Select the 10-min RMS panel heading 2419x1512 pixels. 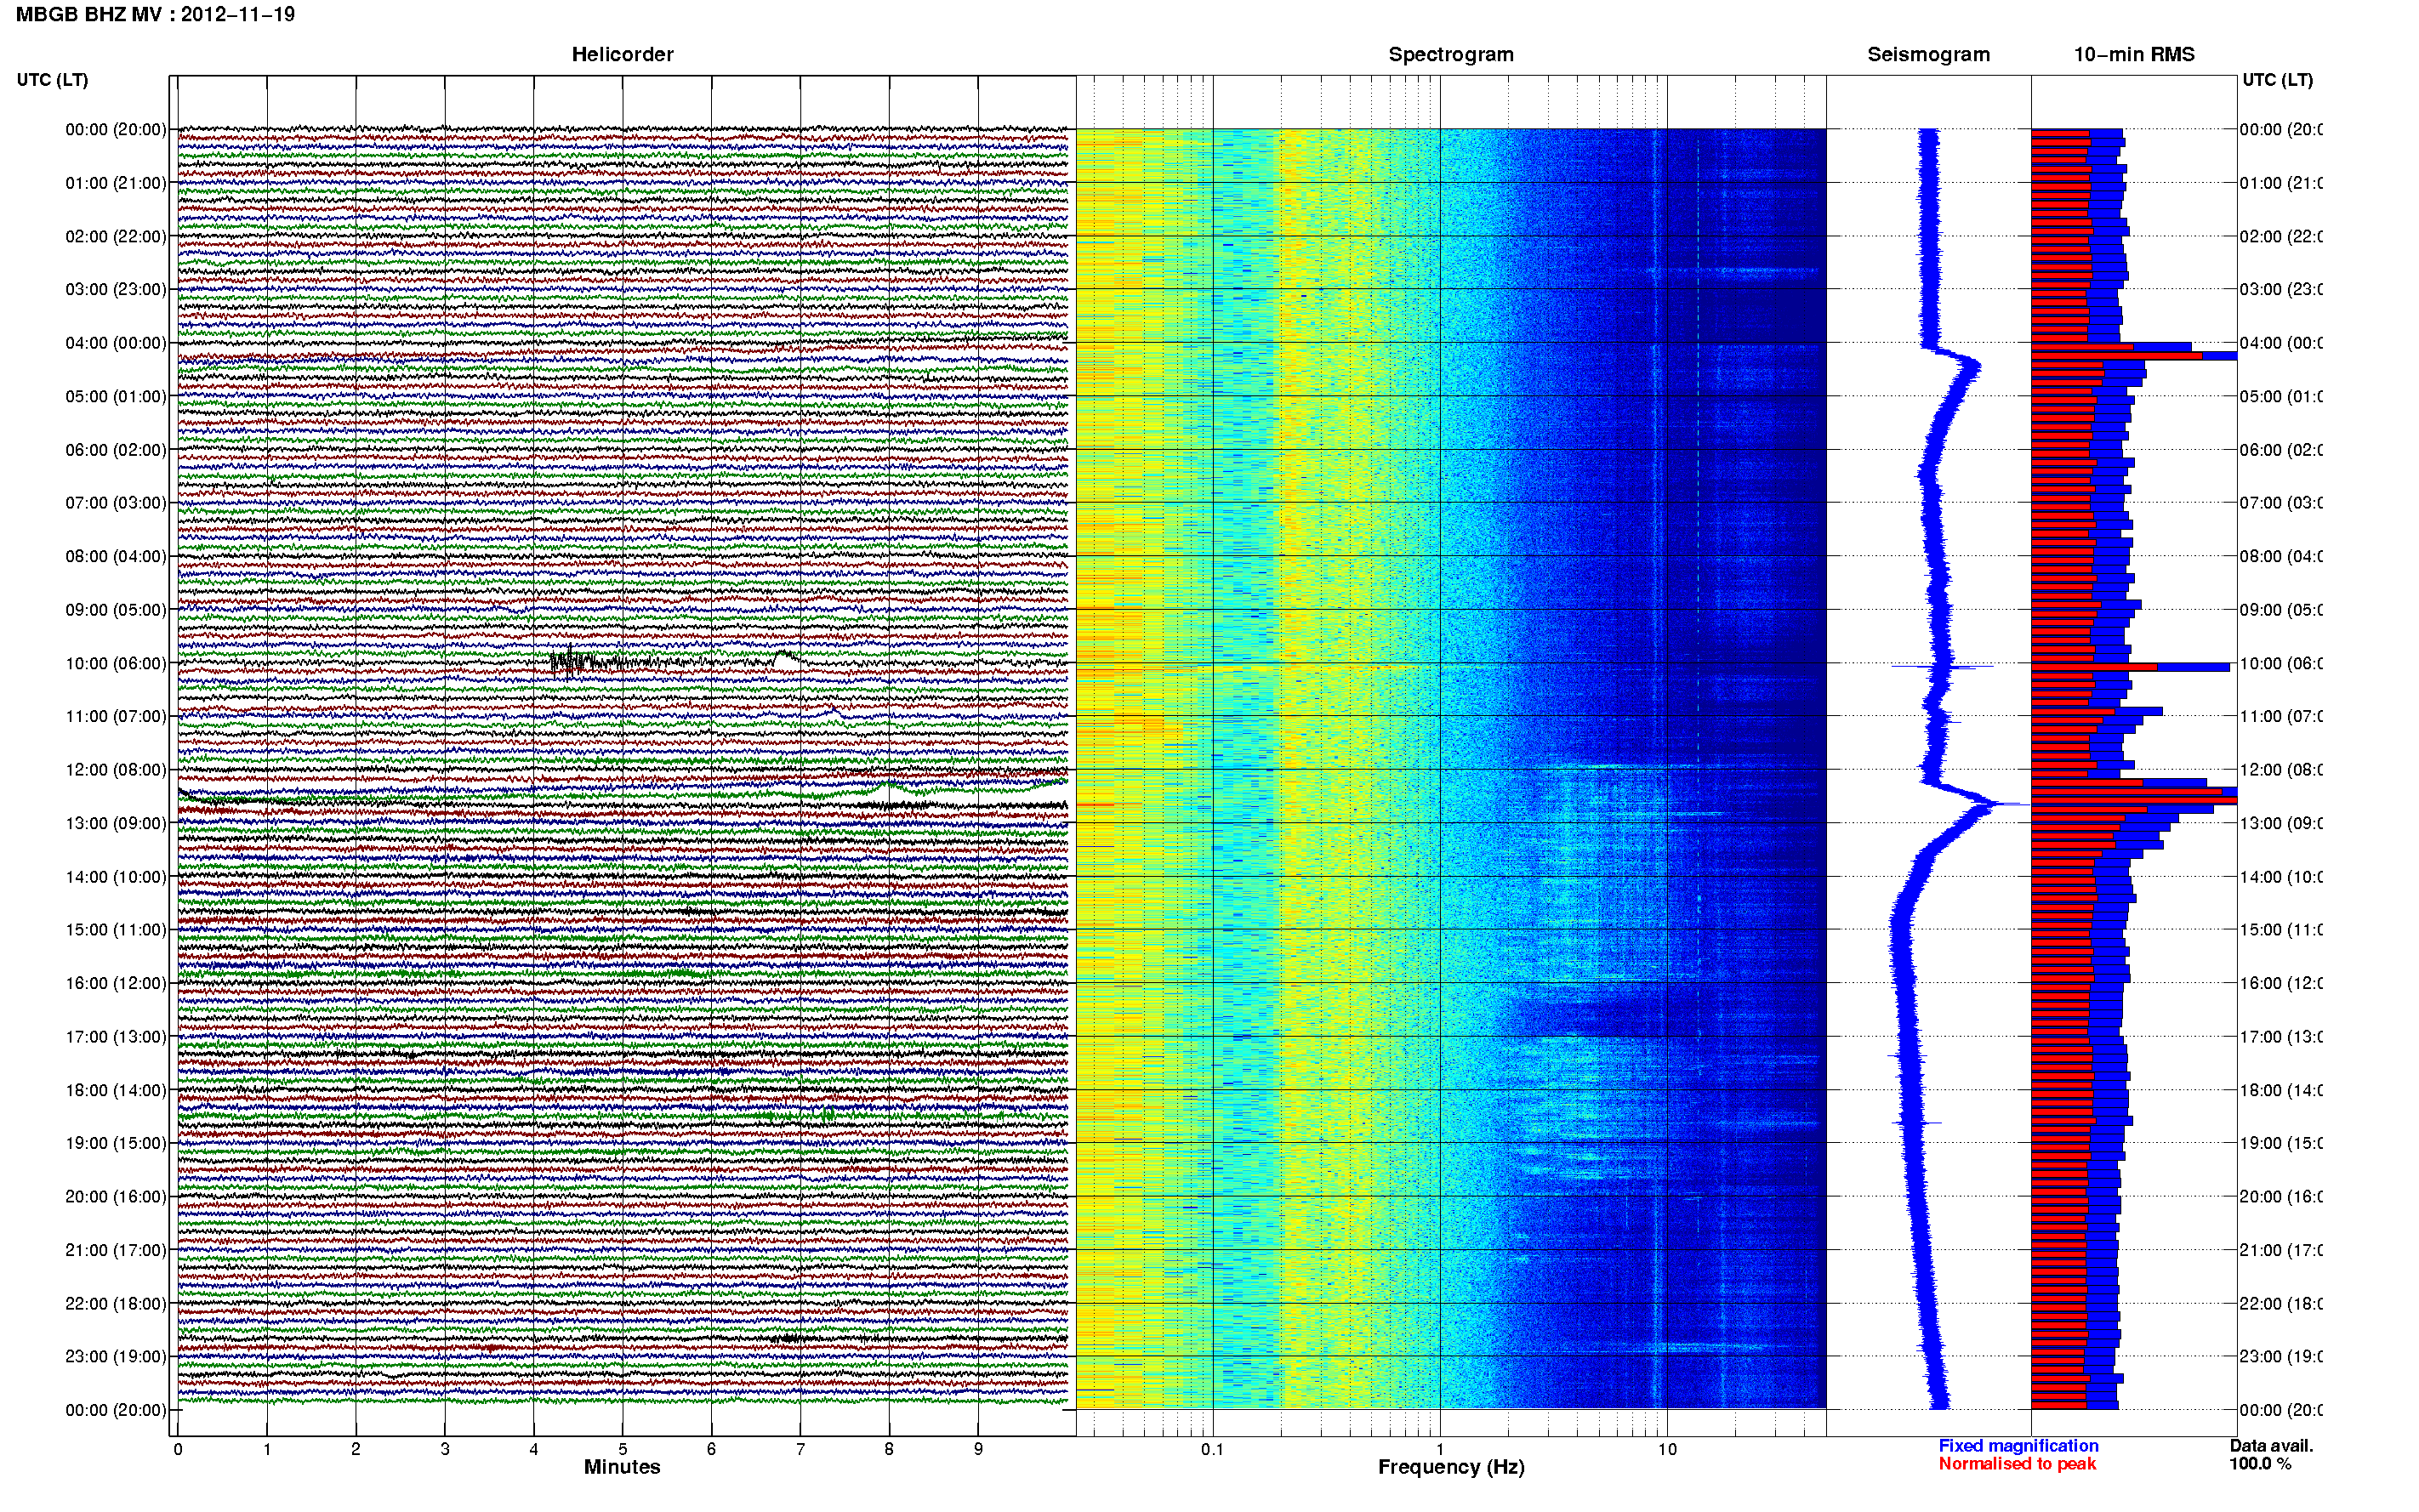pyautogui.click(x=2134, y=54)
